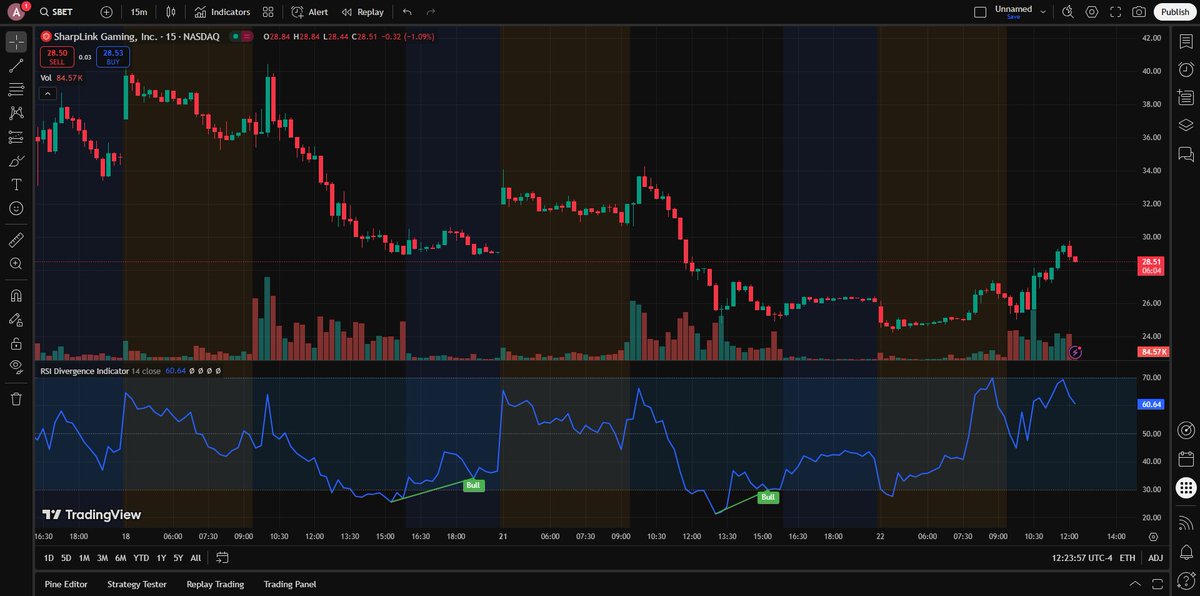The width and height of the screenshot is (1200, 596).
Task: Maximize the bottom panel
Action: [1155, 584]
